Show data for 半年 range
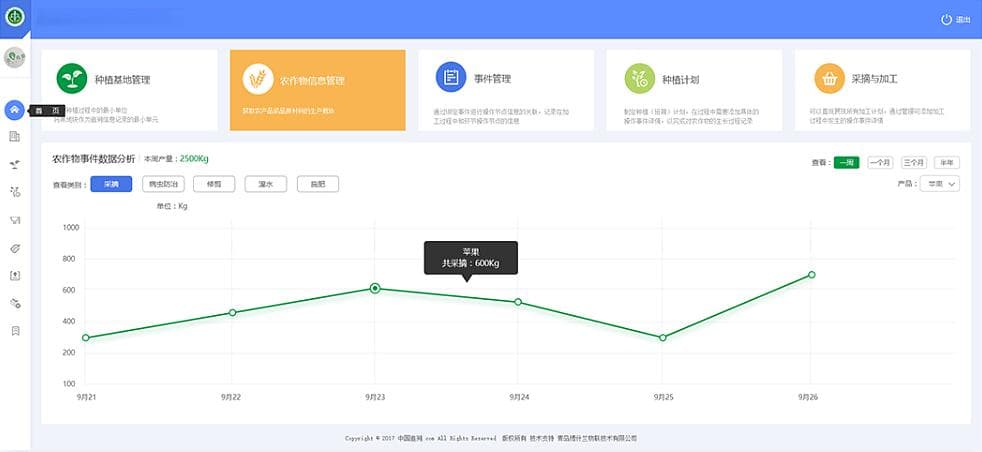 [x=947, y=163]
